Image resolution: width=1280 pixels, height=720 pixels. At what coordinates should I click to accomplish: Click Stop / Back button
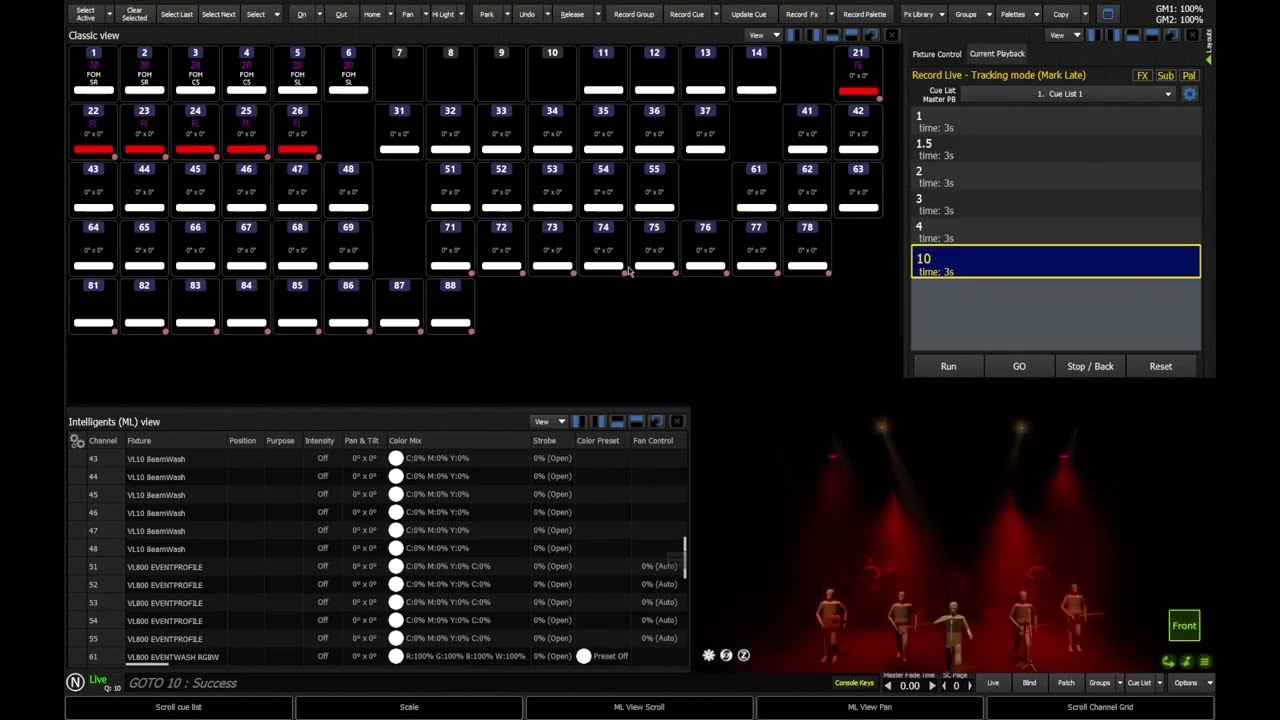pyautogui.click(x=1090, y=366)
